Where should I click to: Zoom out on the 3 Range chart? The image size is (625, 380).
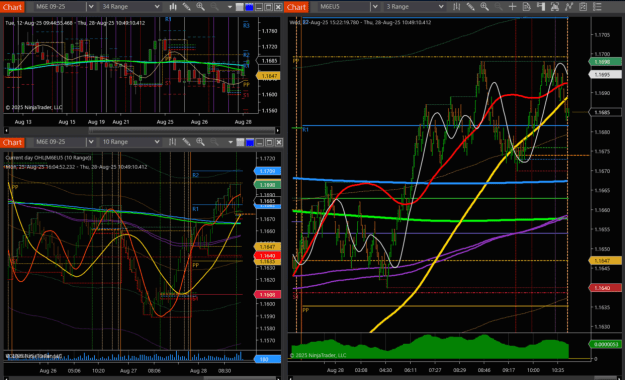(498, 7)
